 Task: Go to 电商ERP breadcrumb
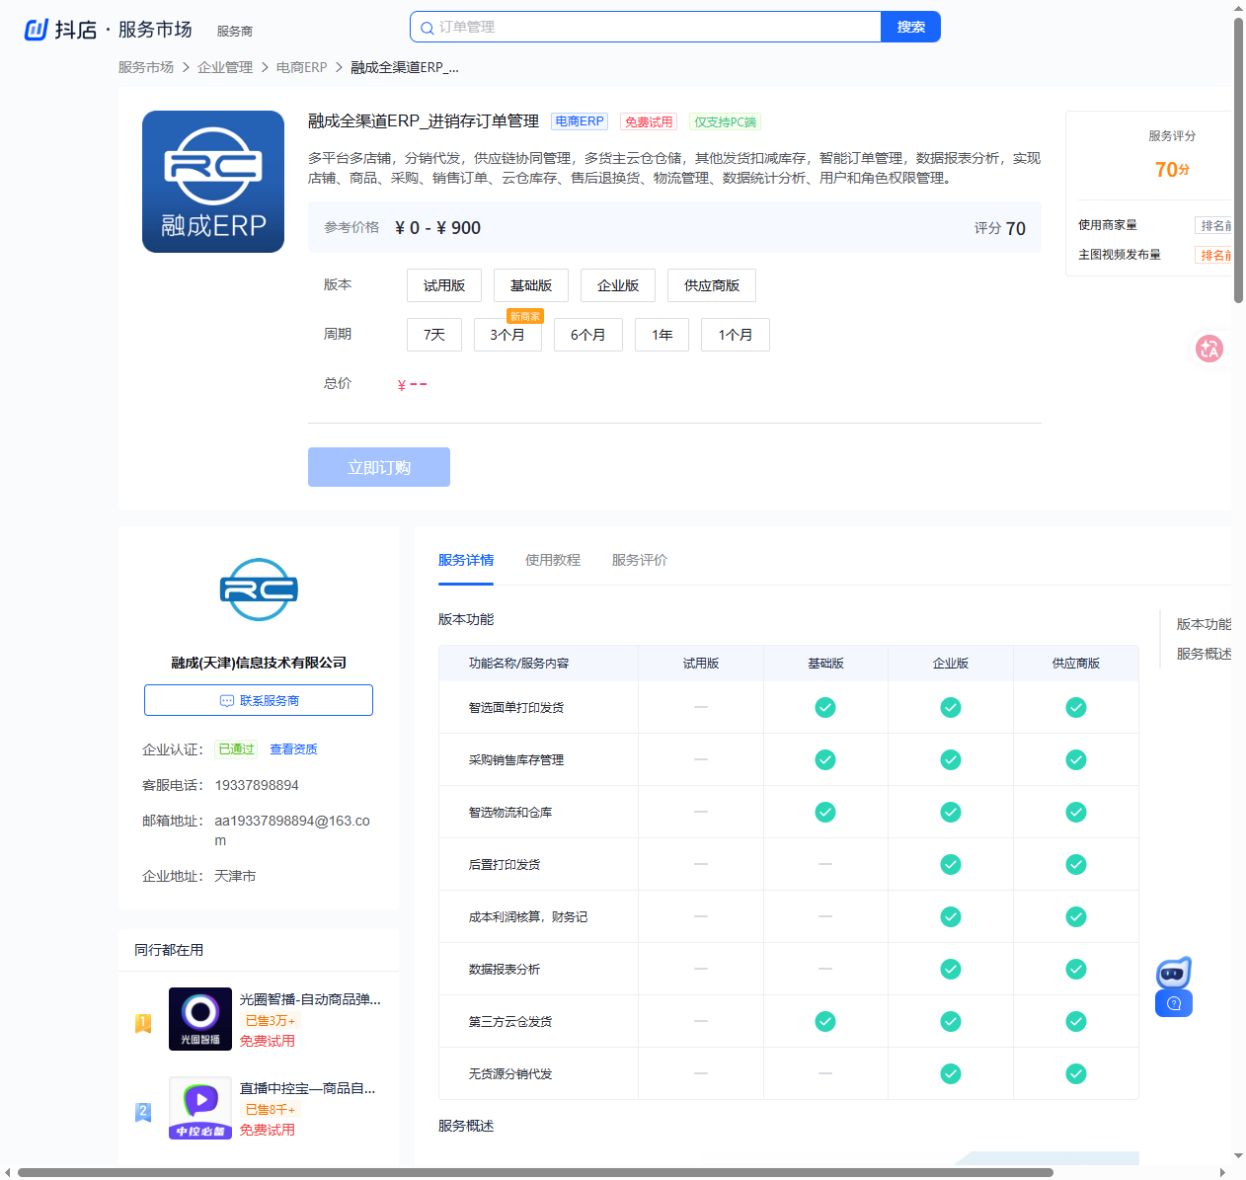(x=301, y=67)
